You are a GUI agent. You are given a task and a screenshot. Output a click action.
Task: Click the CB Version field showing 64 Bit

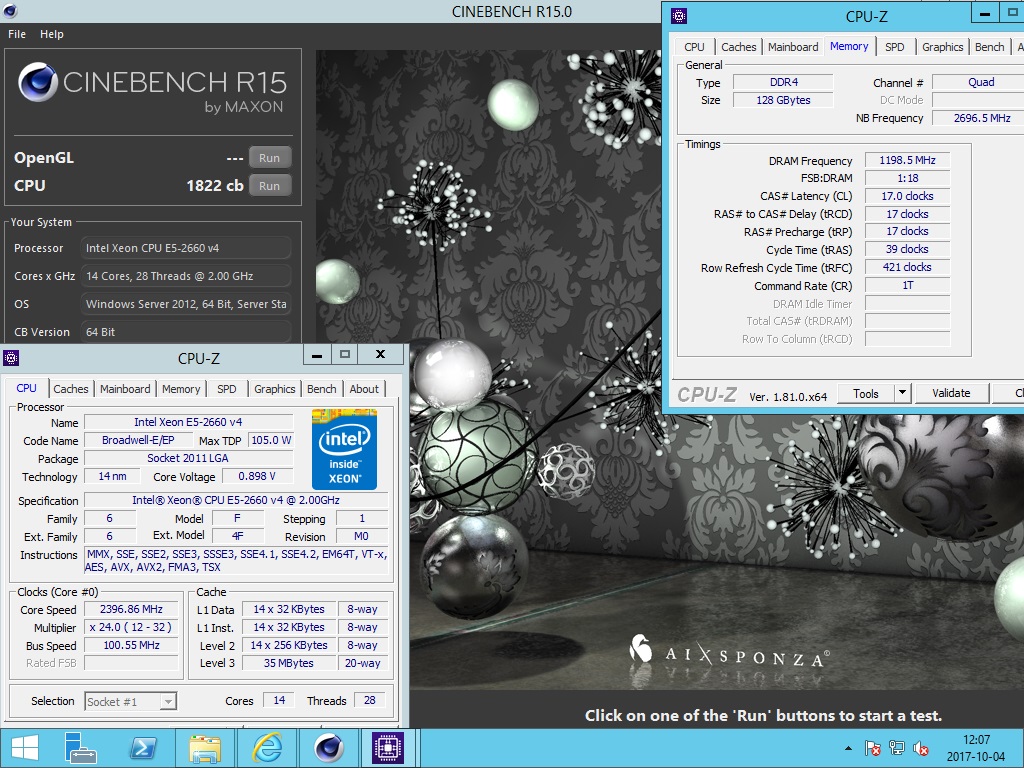[186, 332]
